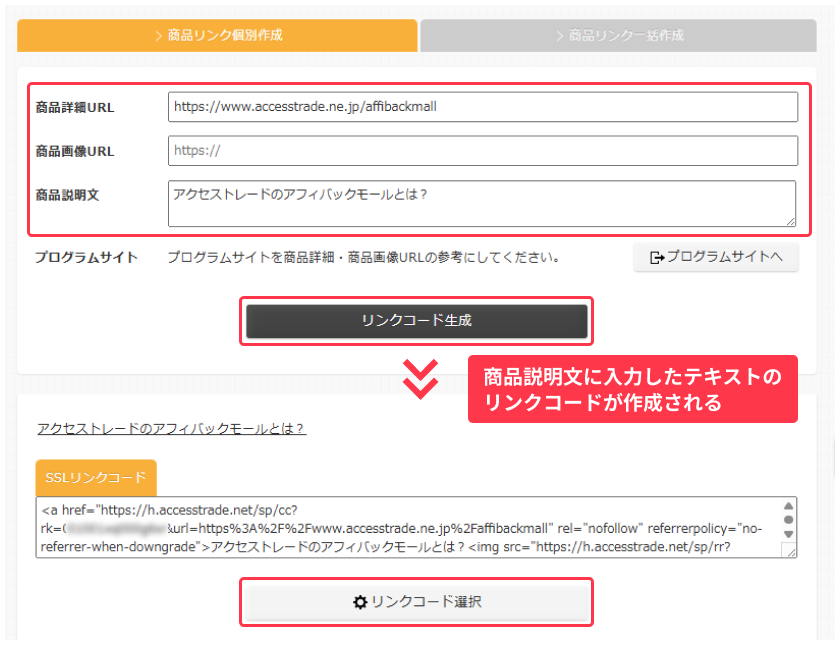
Task: Click the リンクコード生成 button
Action: pos(416,321)
